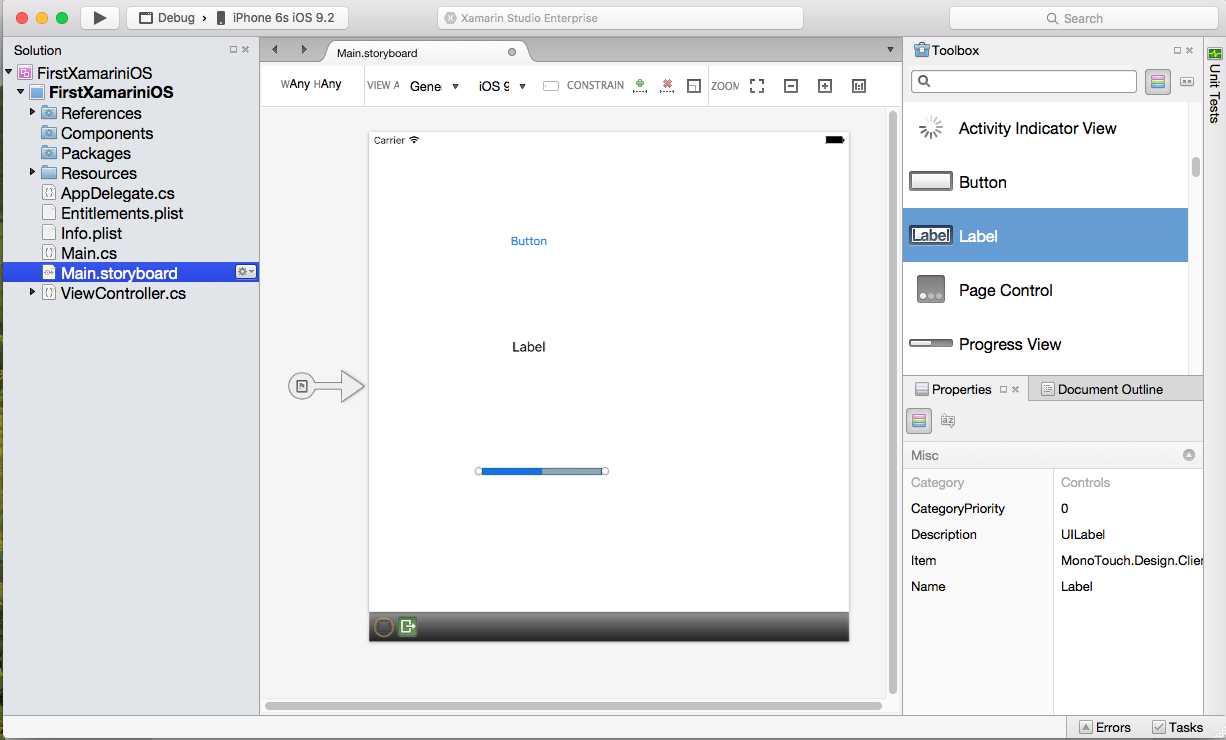Switch to the Main.storyboard tab
1226x740 pixels.
377,53
